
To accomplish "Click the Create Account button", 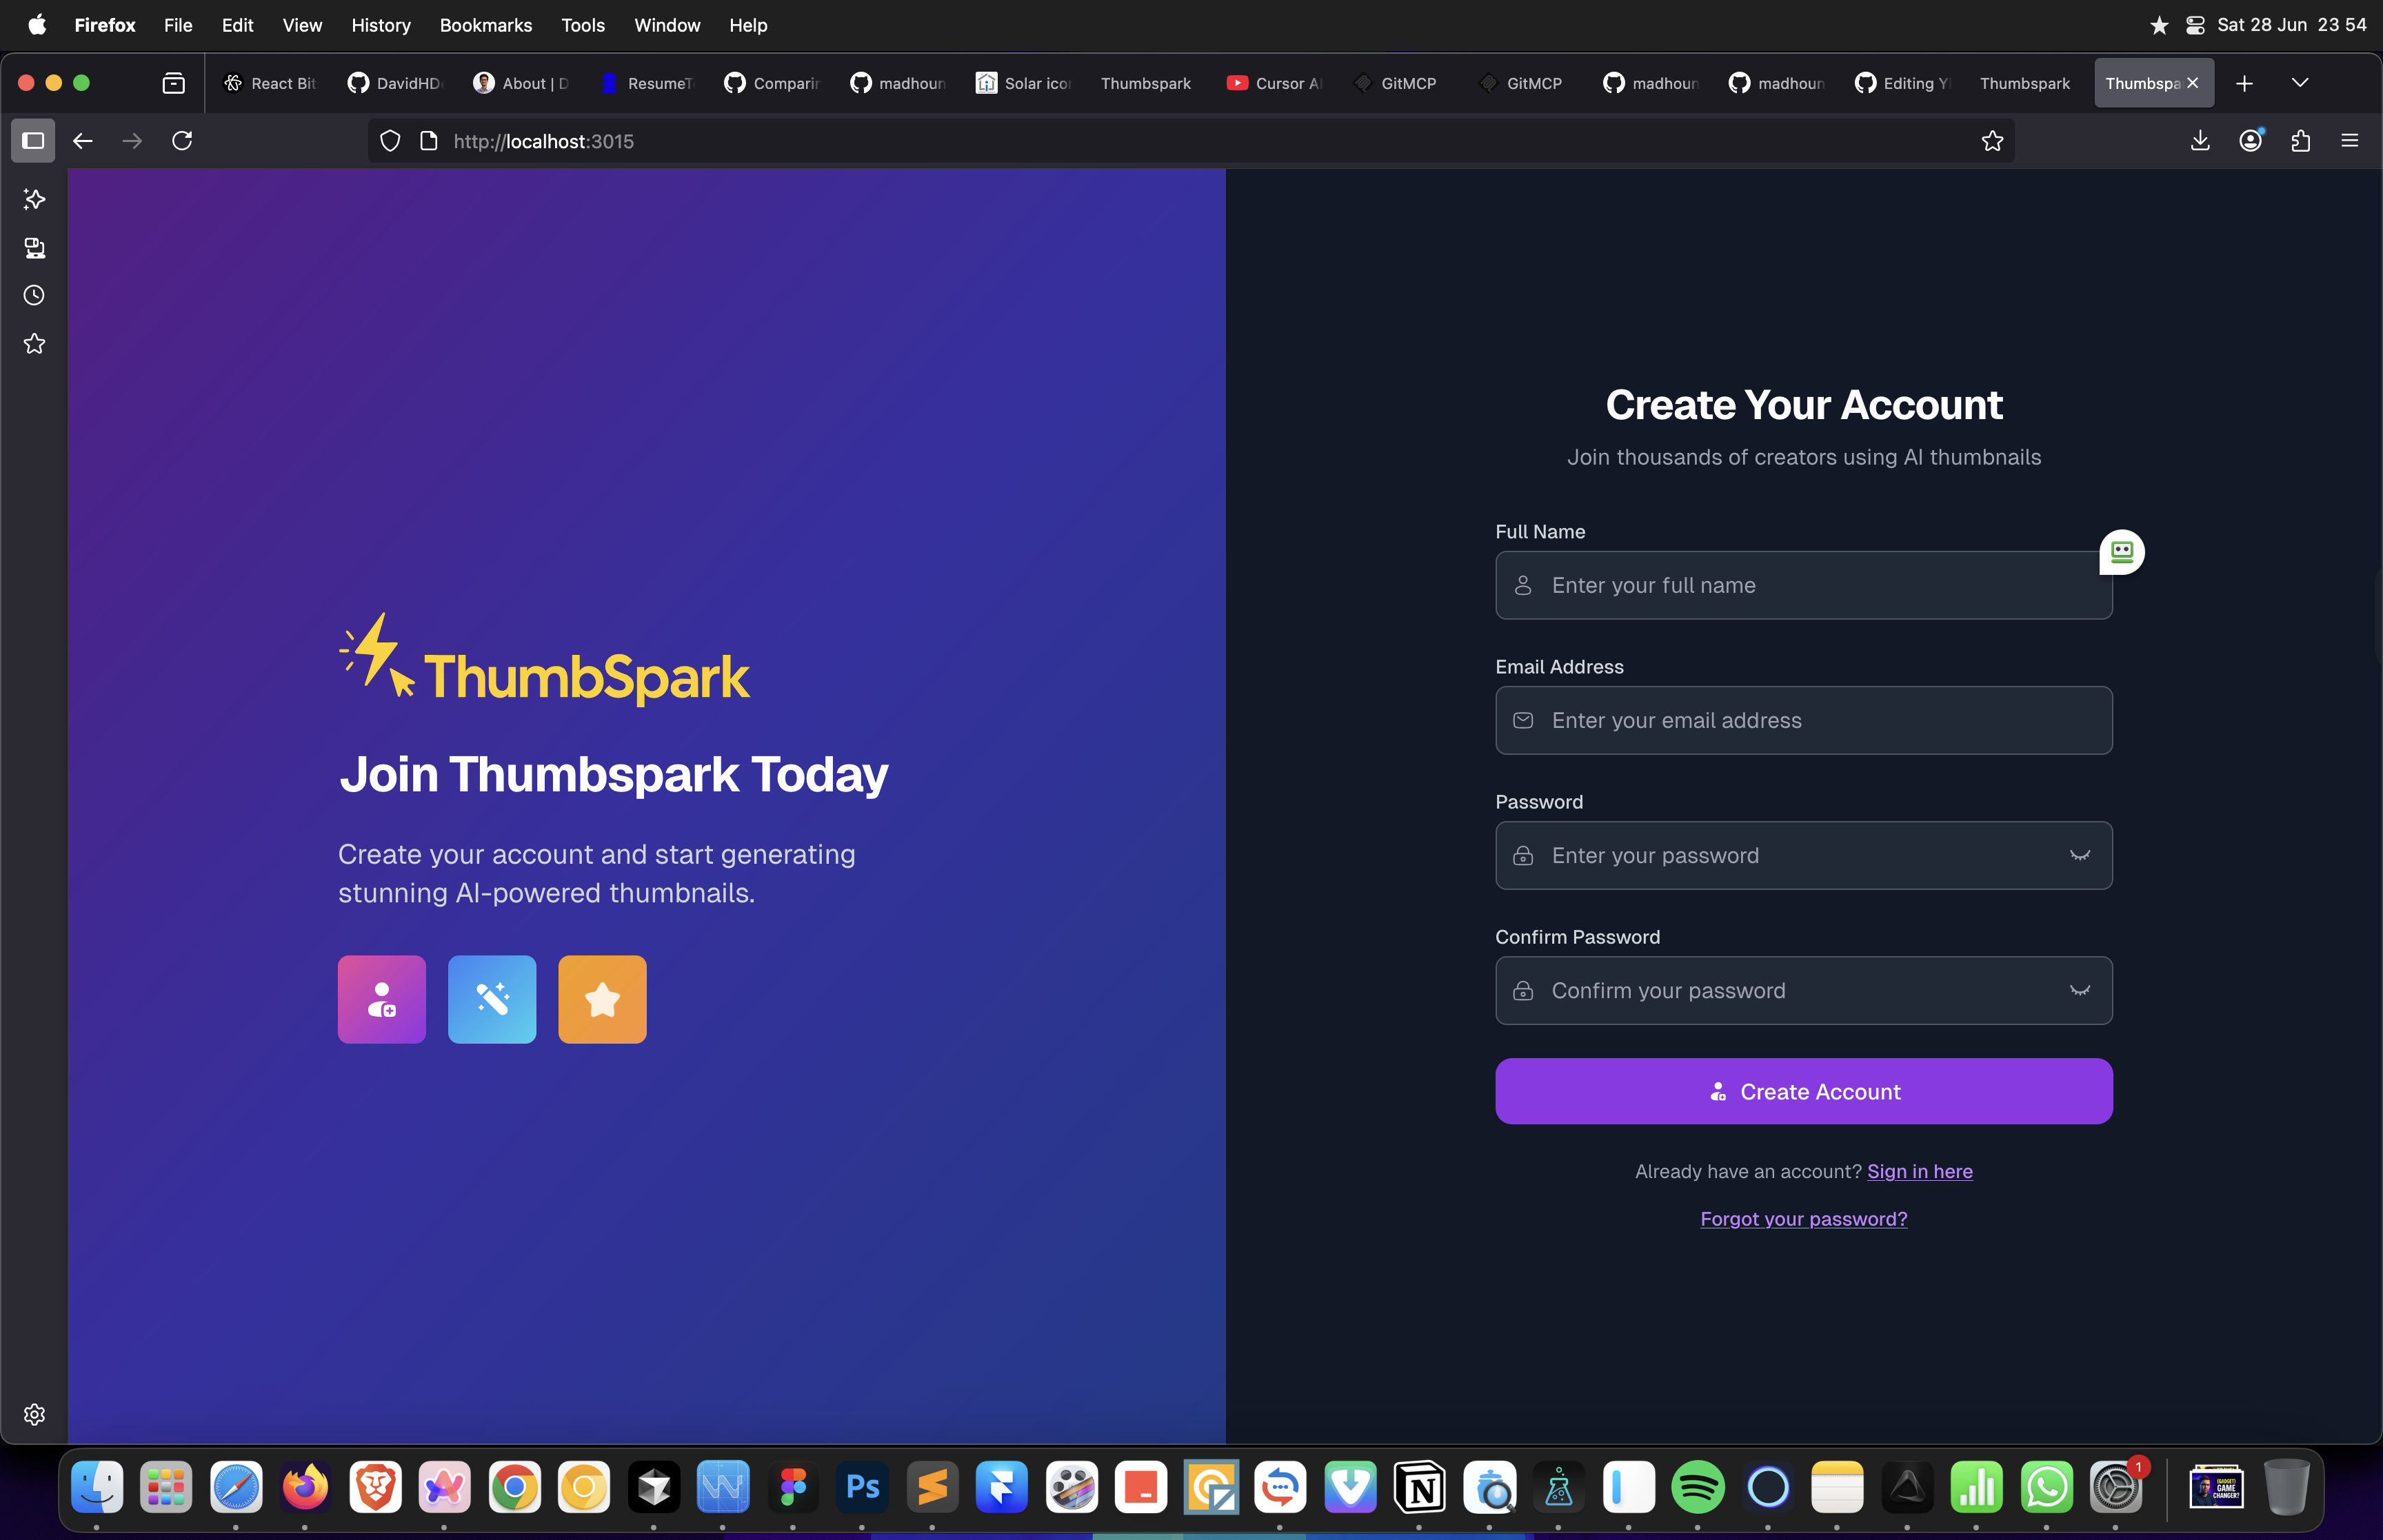I will (1803, 1091).
